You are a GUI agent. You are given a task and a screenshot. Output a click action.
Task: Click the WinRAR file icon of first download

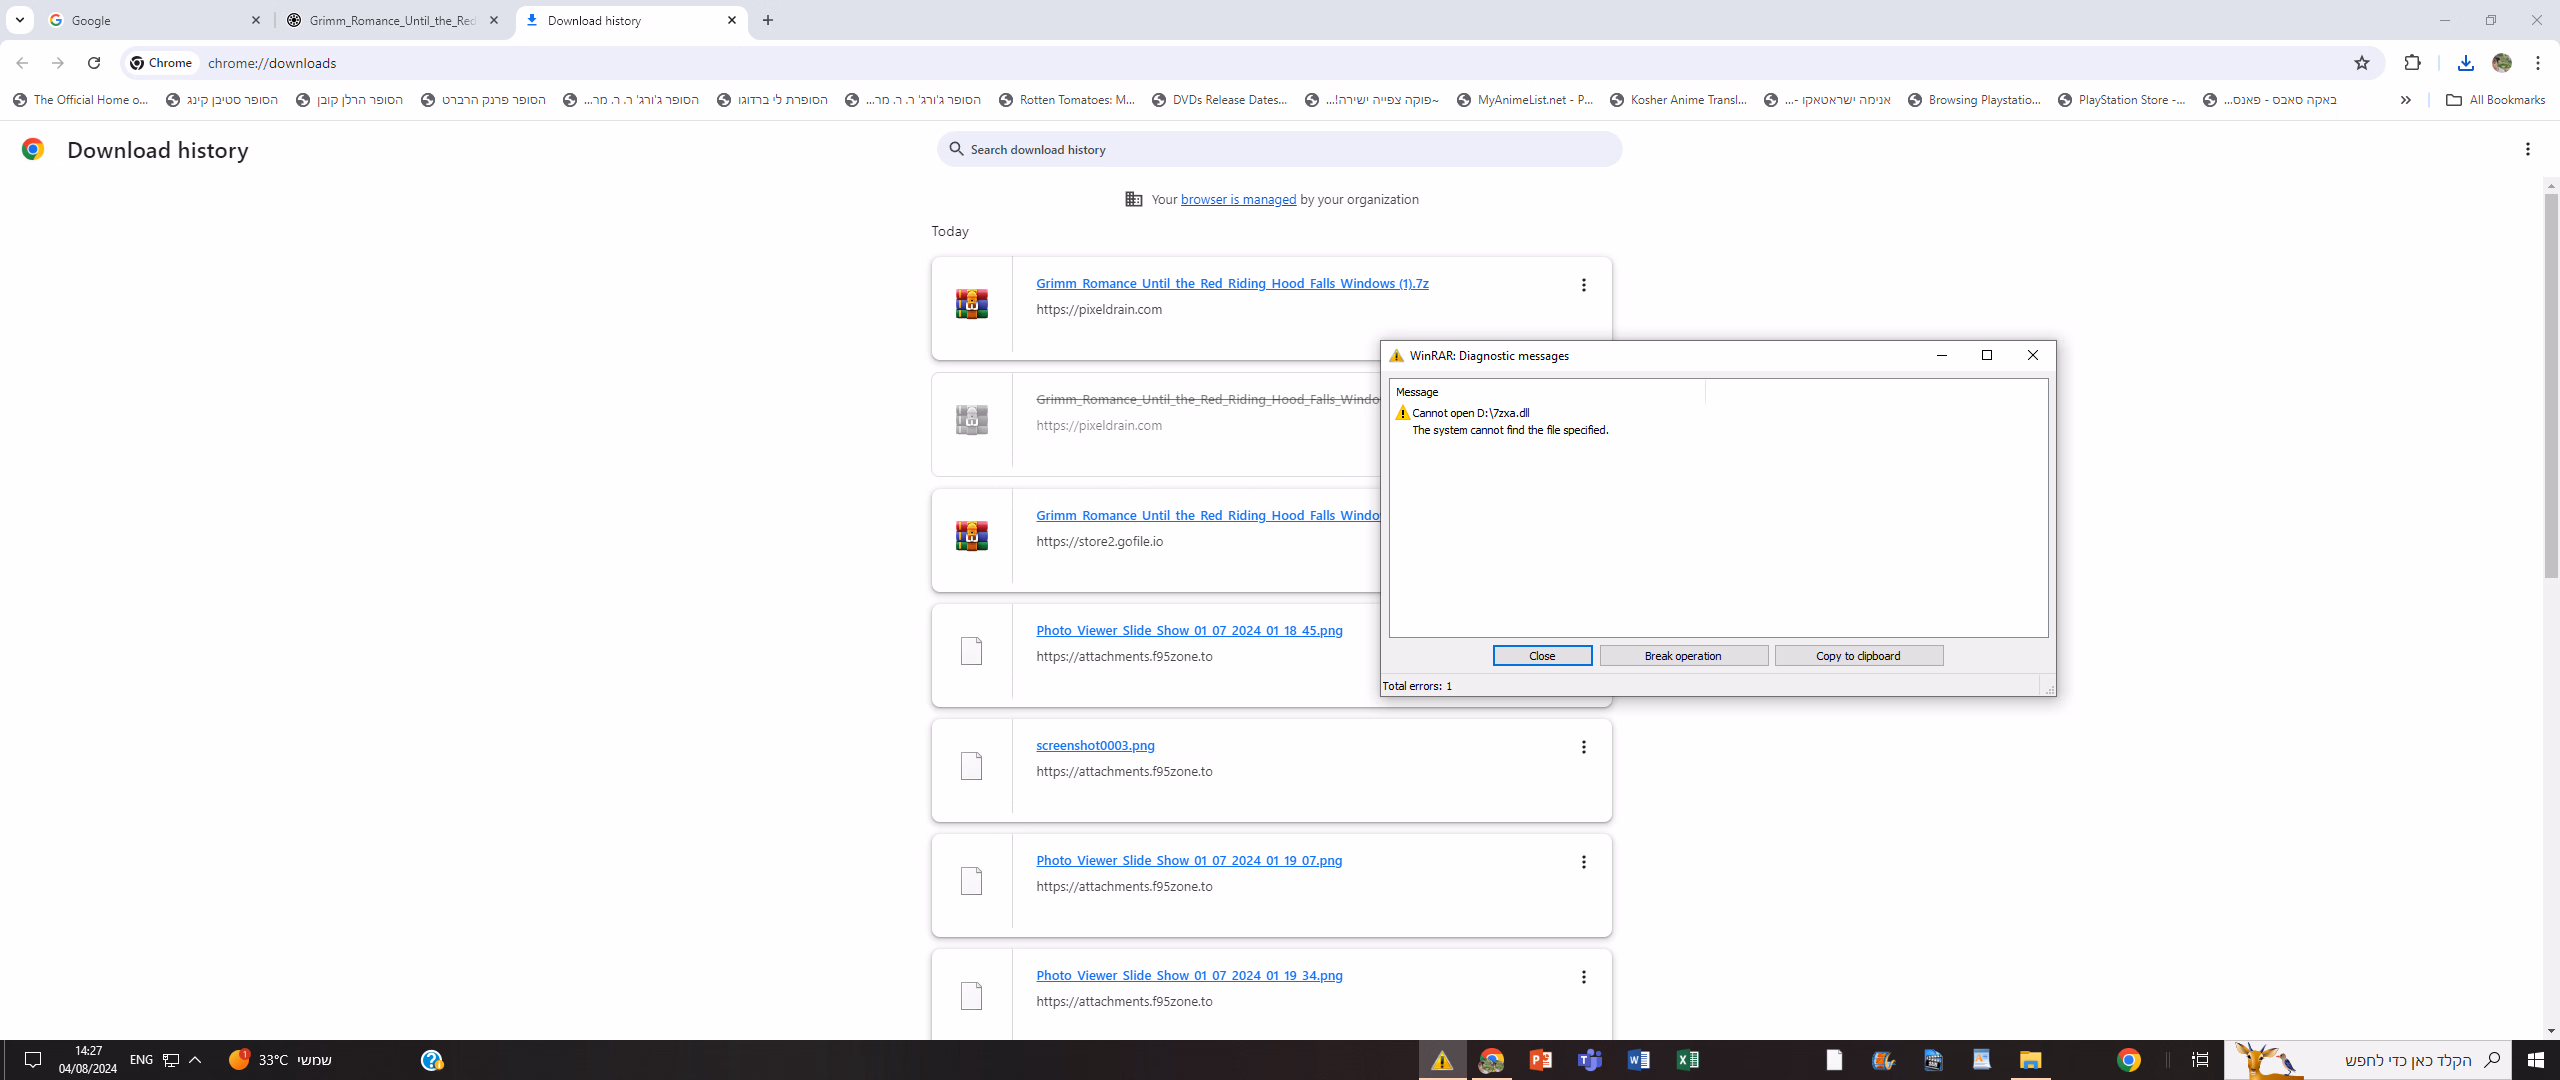(x=971, y=304)
